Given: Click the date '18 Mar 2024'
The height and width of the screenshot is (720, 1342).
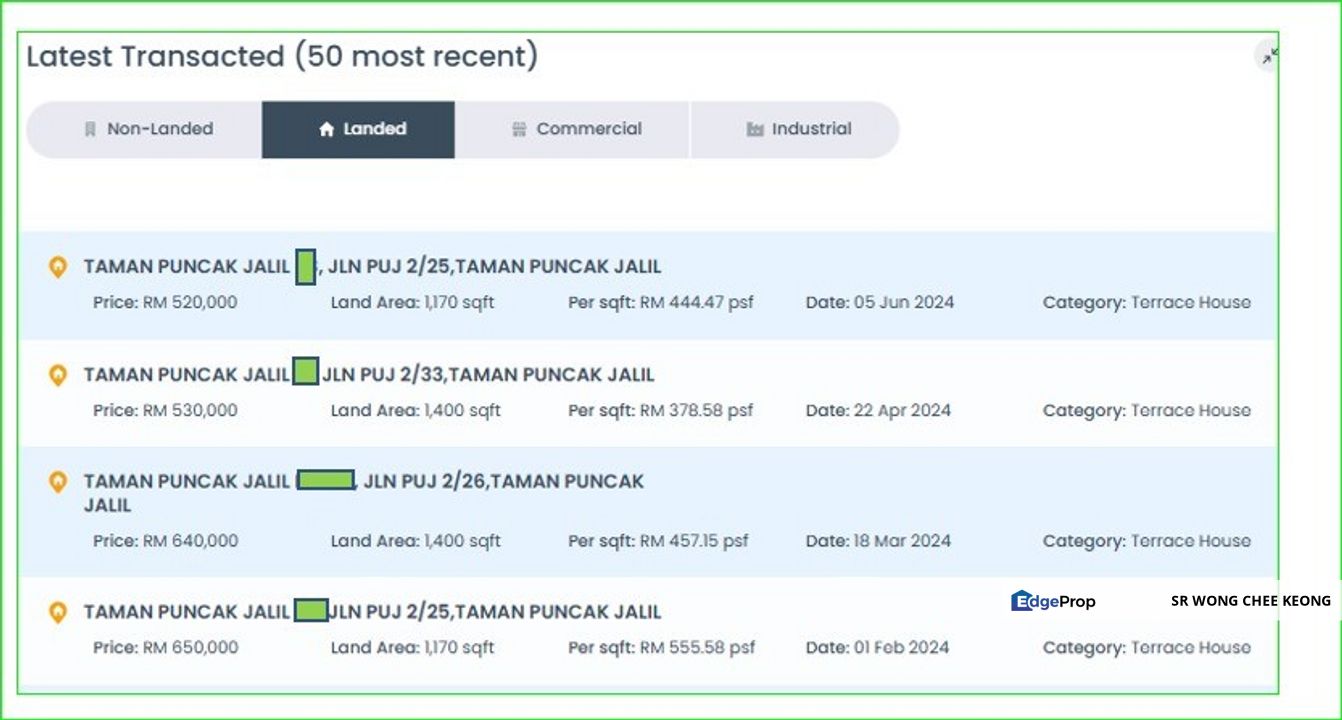Looking at the screenshot, I should (x=902, y=541).
